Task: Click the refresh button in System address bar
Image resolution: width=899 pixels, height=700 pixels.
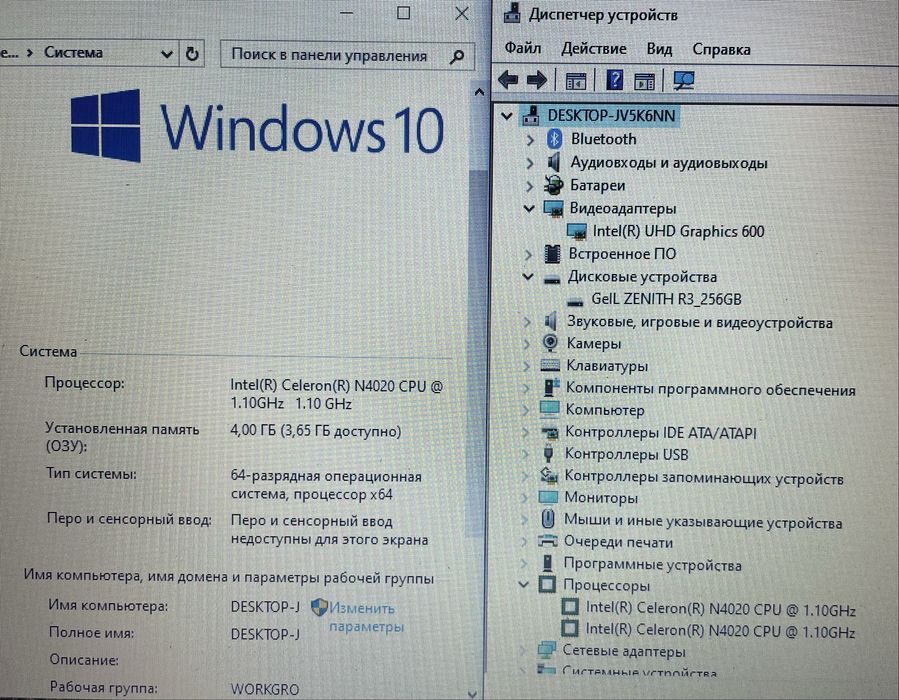Action: tap(192, 54)
